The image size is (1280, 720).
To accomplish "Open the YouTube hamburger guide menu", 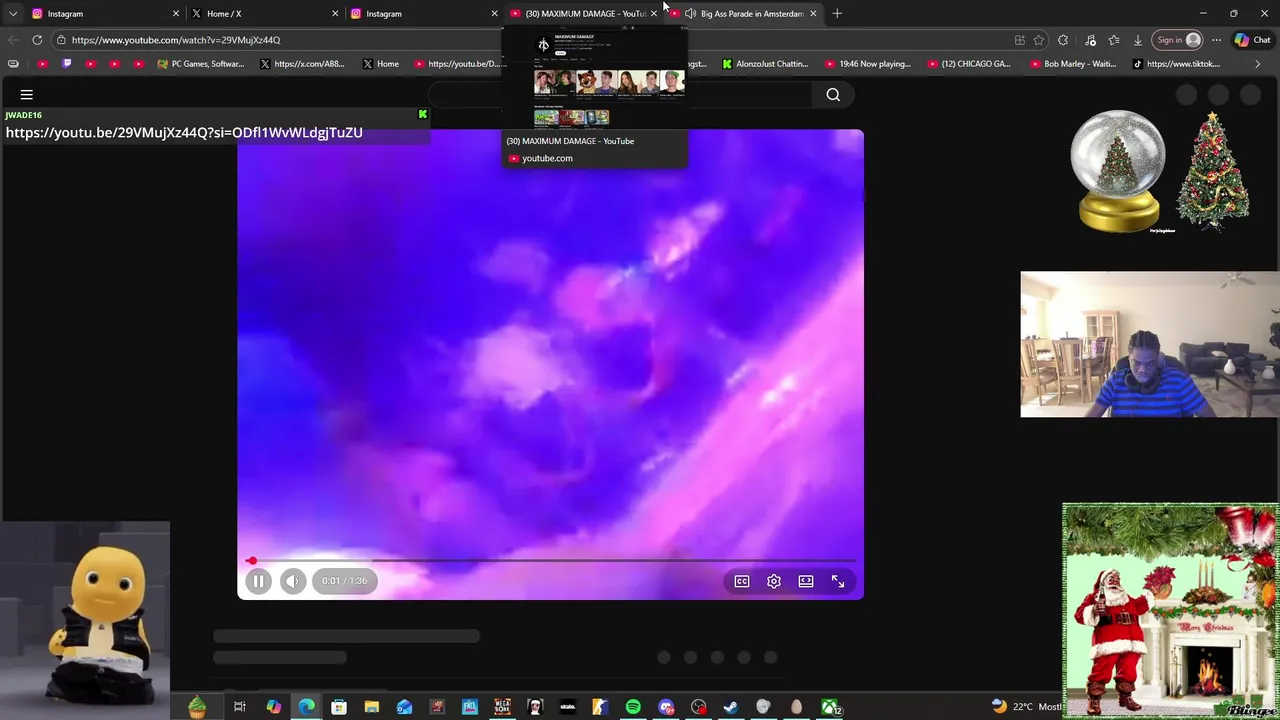I will click(27, 95).
